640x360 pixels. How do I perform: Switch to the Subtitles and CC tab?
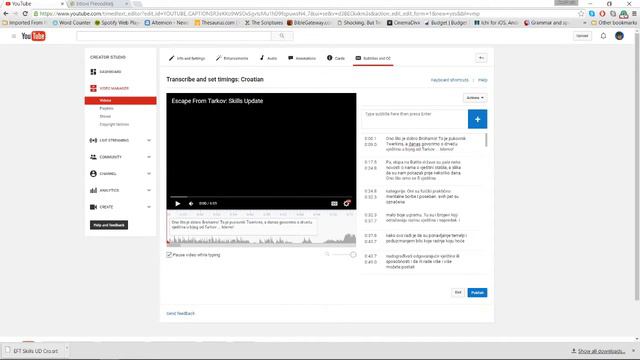[373, 58]
